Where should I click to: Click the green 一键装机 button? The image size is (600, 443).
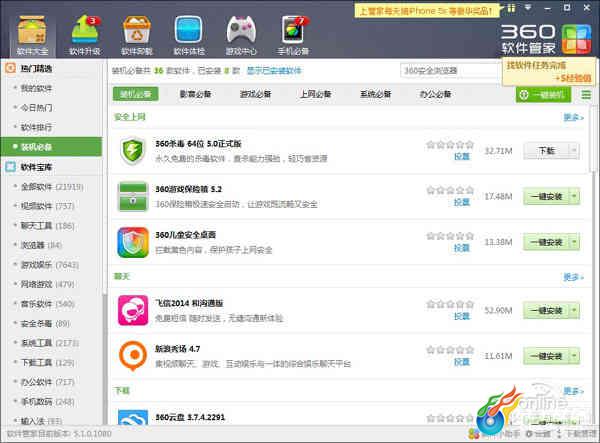[543, 94]
